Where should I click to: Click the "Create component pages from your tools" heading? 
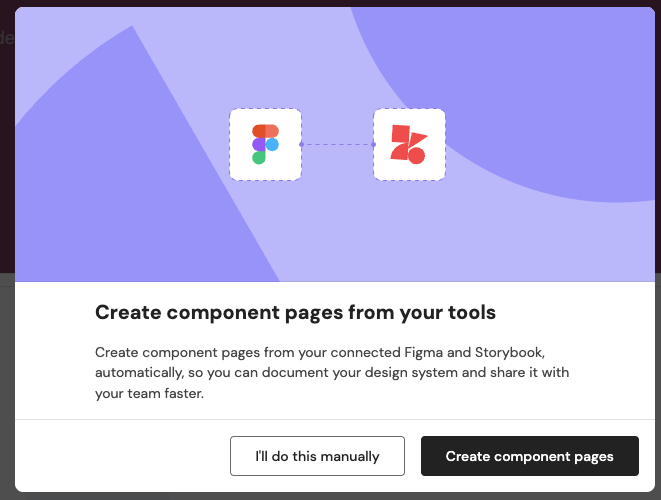click(295, 313)
